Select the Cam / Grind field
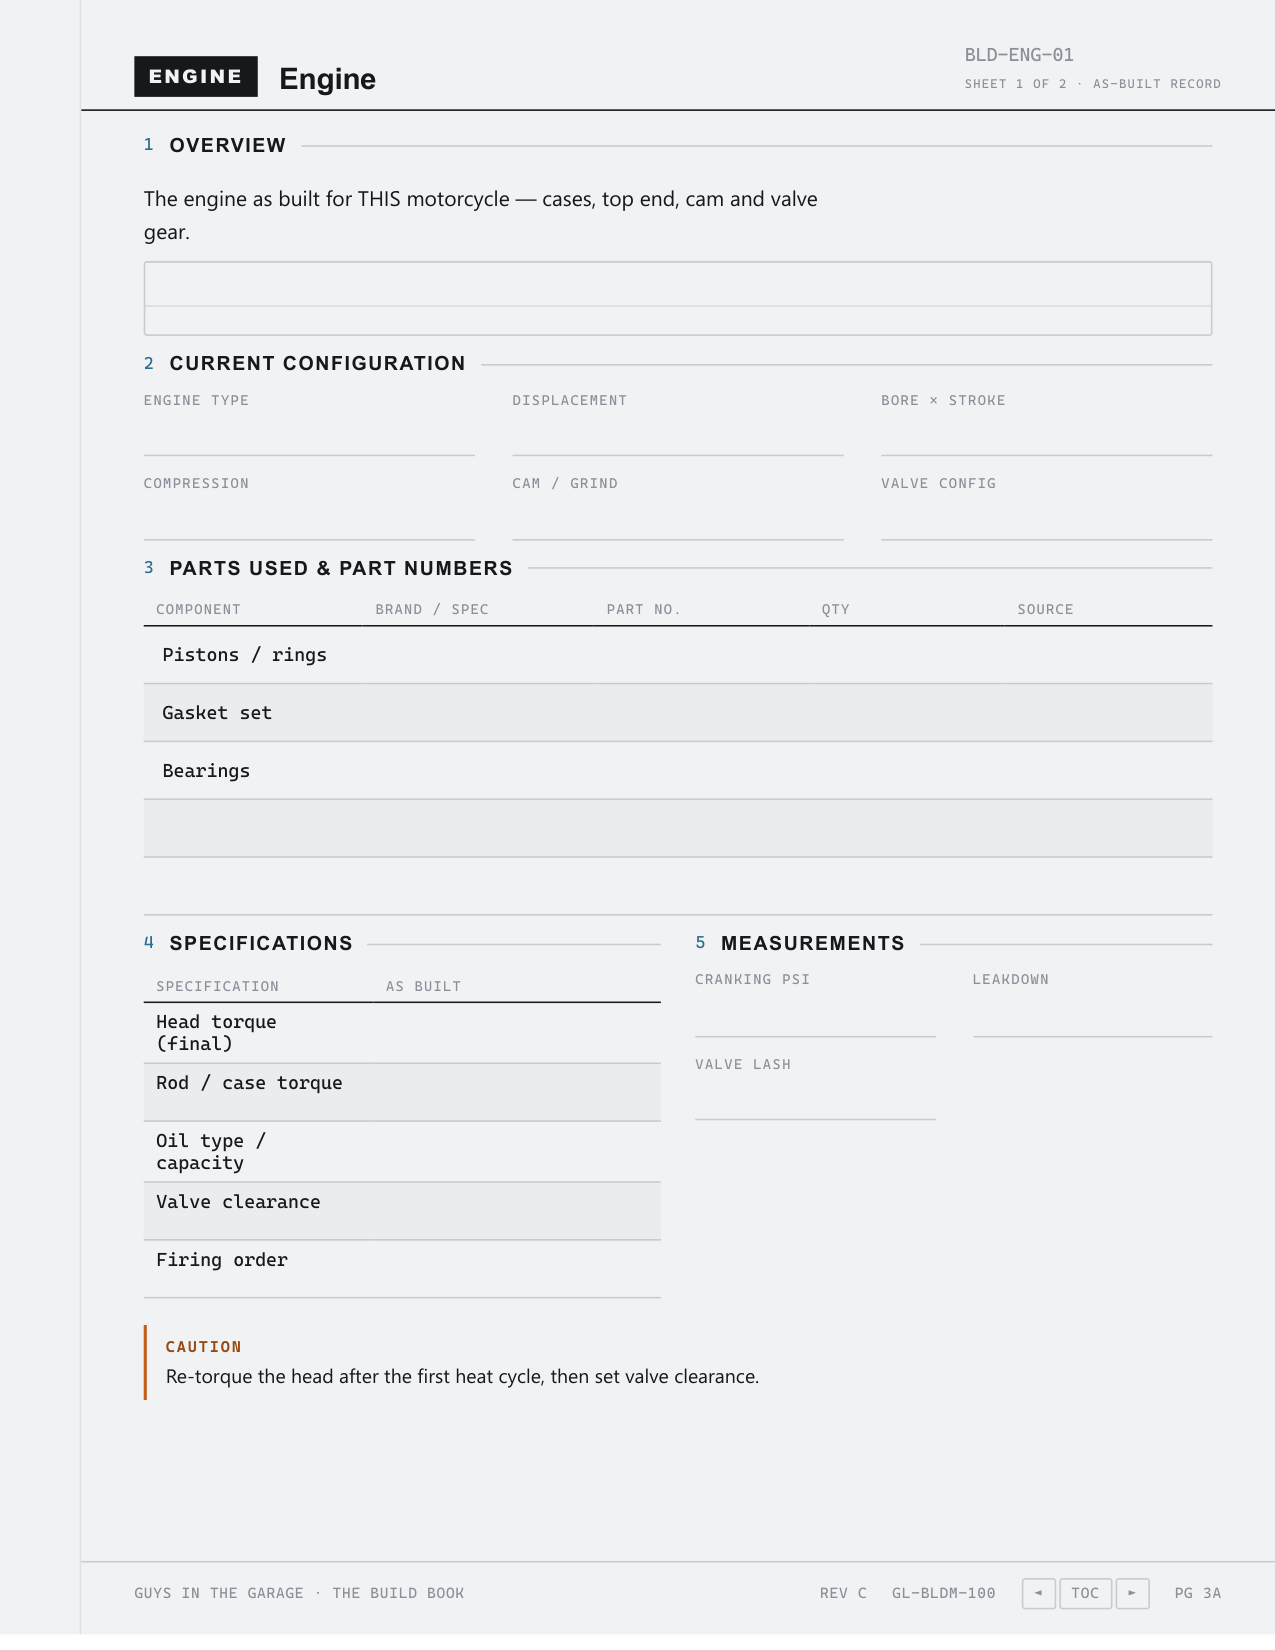Image resolution: width=1275 pixels, height=1650 pixels. (678, 520)
